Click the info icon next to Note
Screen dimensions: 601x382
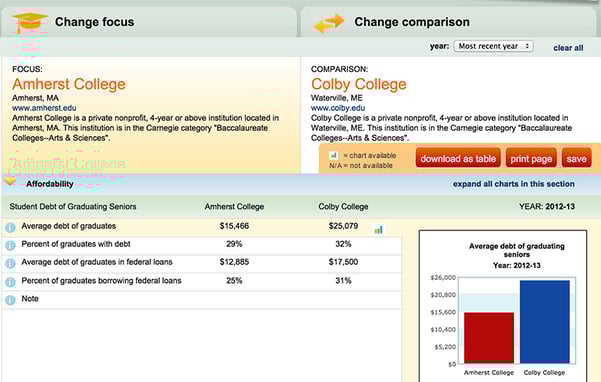(10, 300)
